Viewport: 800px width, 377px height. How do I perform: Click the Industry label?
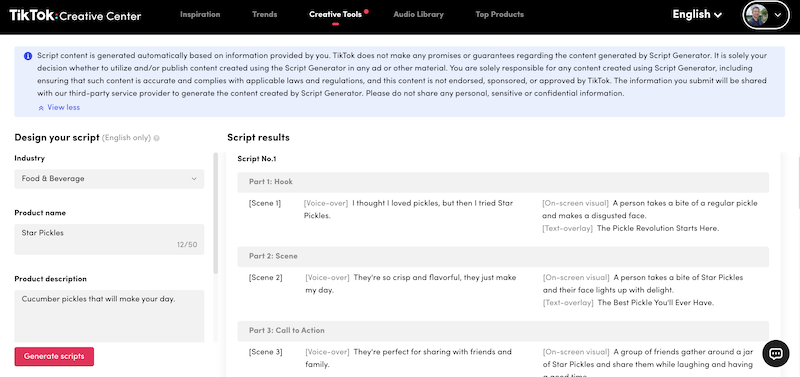[x=30, y=159]
